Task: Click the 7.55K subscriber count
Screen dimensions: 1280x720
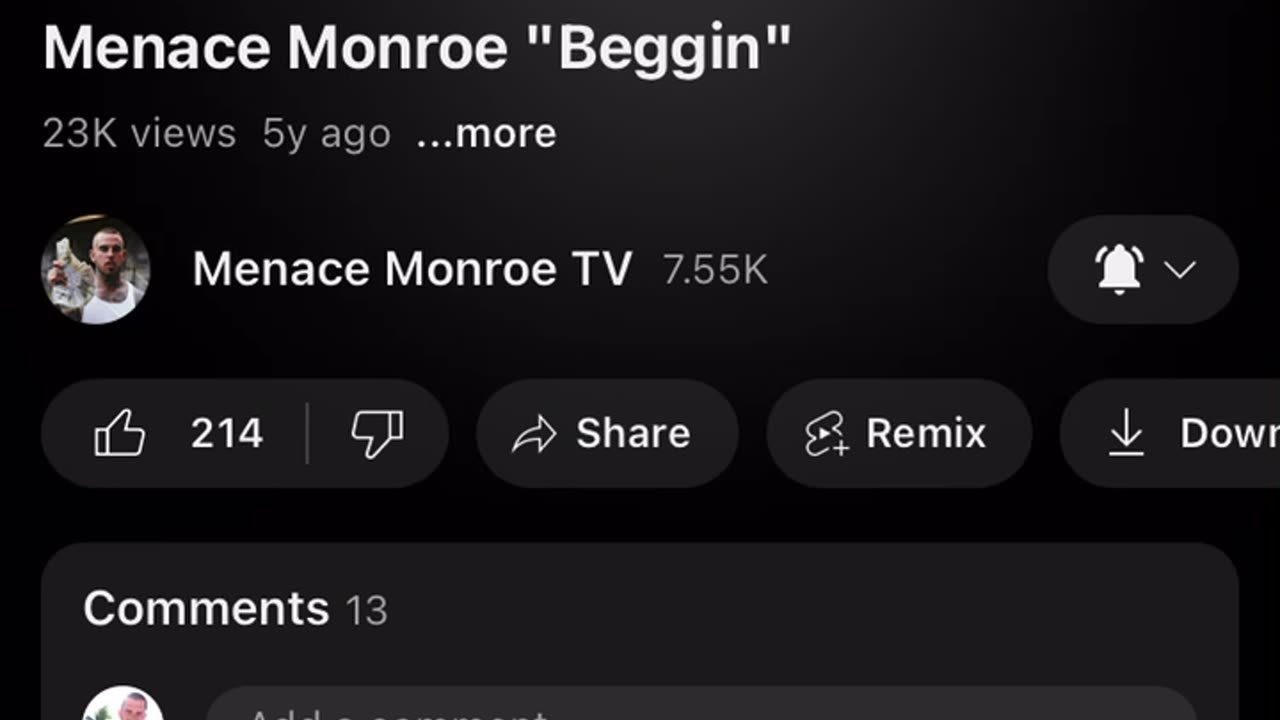Action: click(715, 270)
